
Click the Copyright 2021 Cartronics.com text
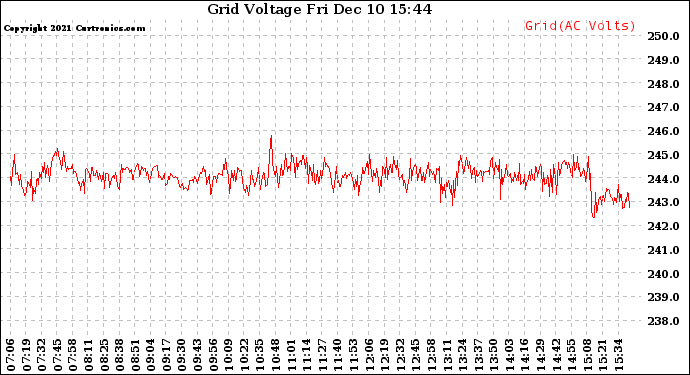coord(74,28)
